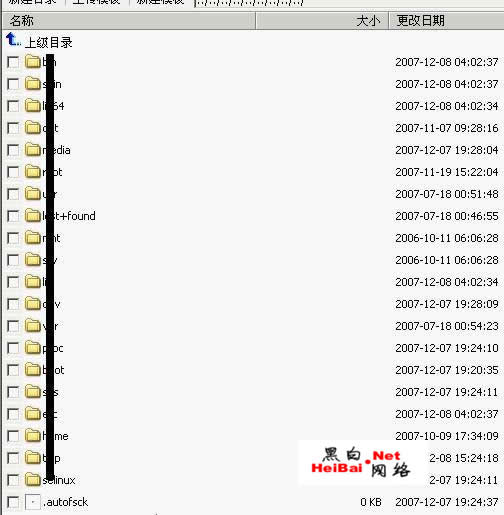Screen dimensions: 504x515
Task: Open the var folder icon
Action: [x=33, y=326]
